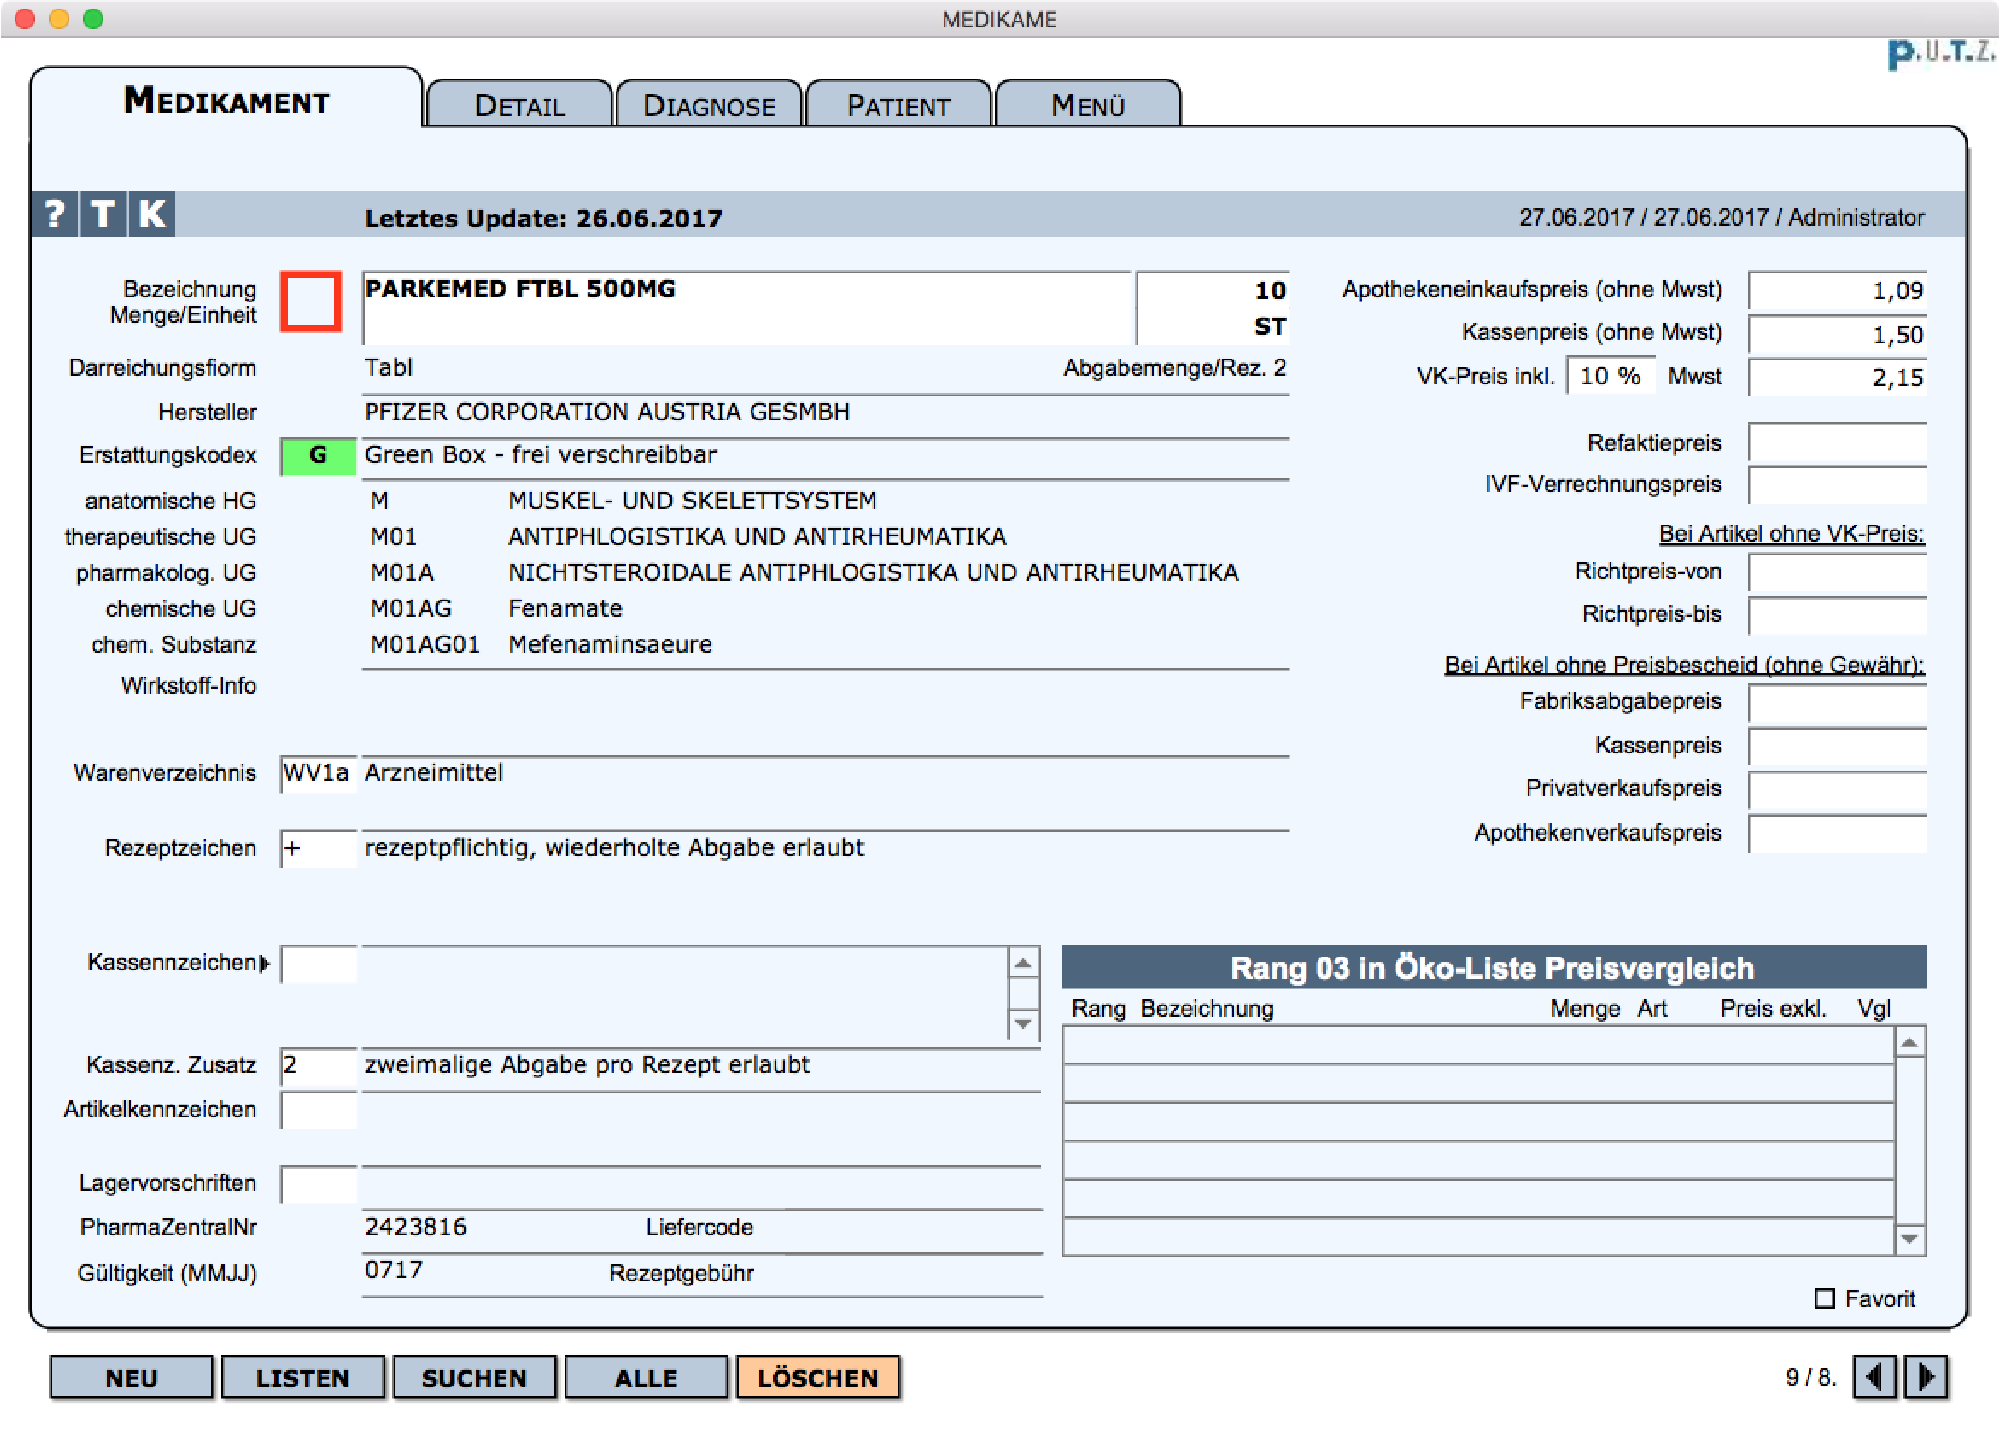Go to next record arrow
This screenshot has height=1430, width=2000.
coord(1925,1377)
